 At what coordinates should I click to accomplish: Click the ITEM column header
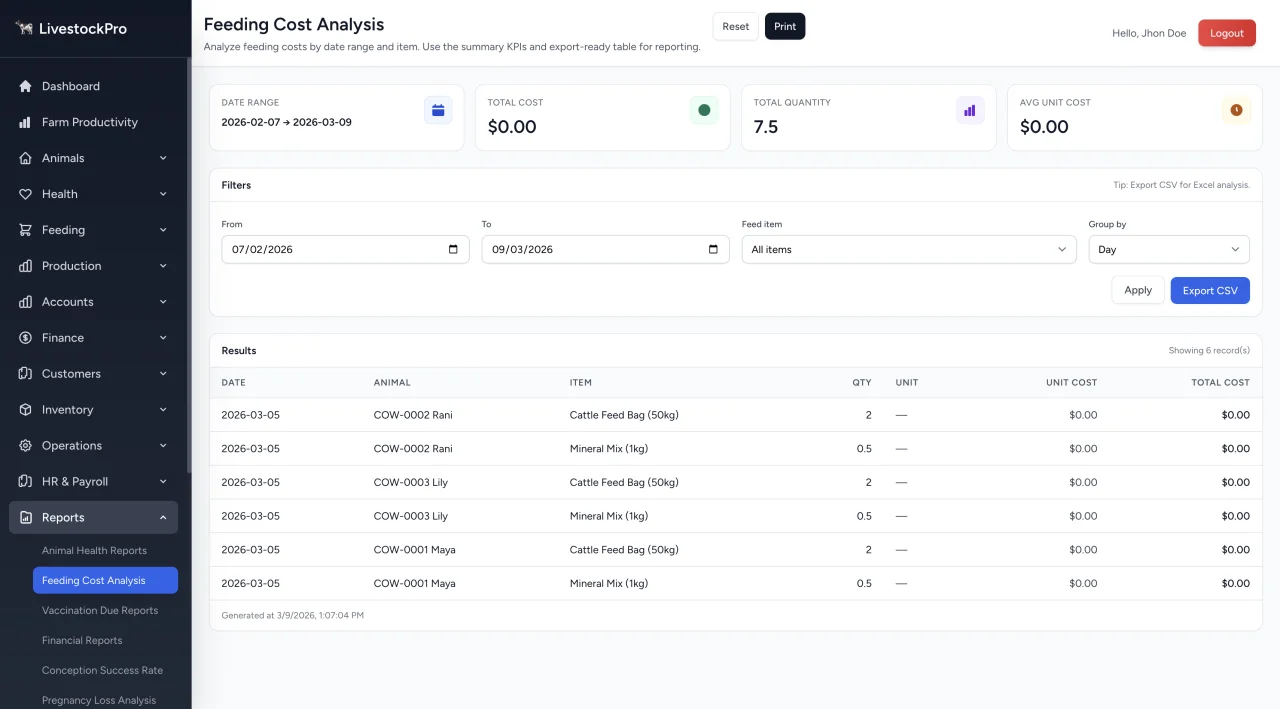click(581, 383)
